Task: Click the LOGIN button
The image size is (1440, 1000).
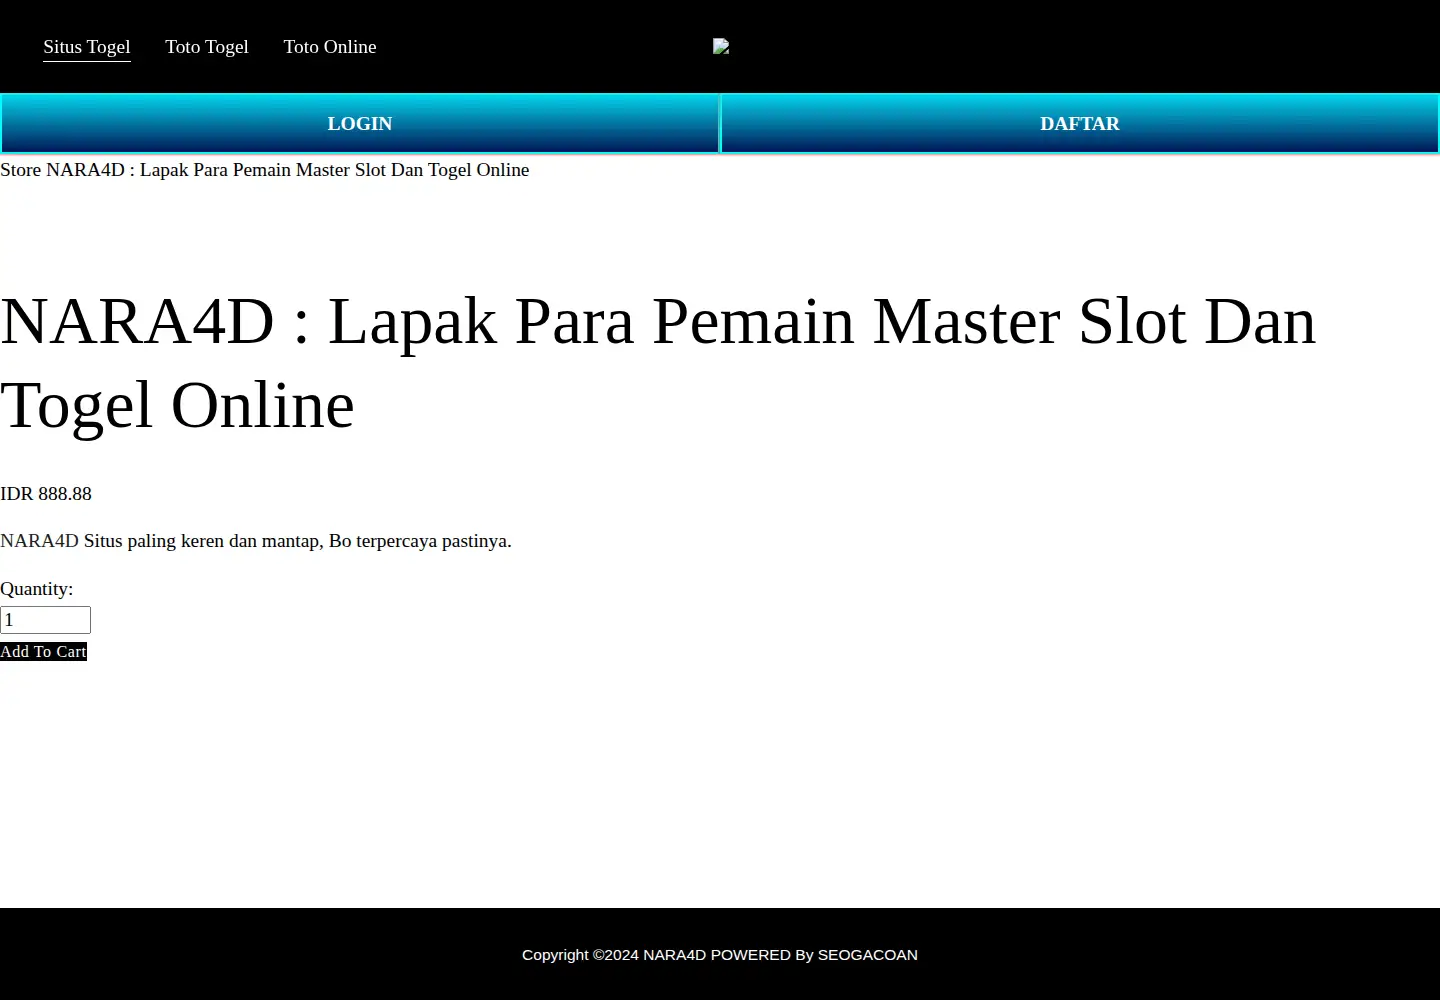Action: pyautogui.click(x=360, y=124)
